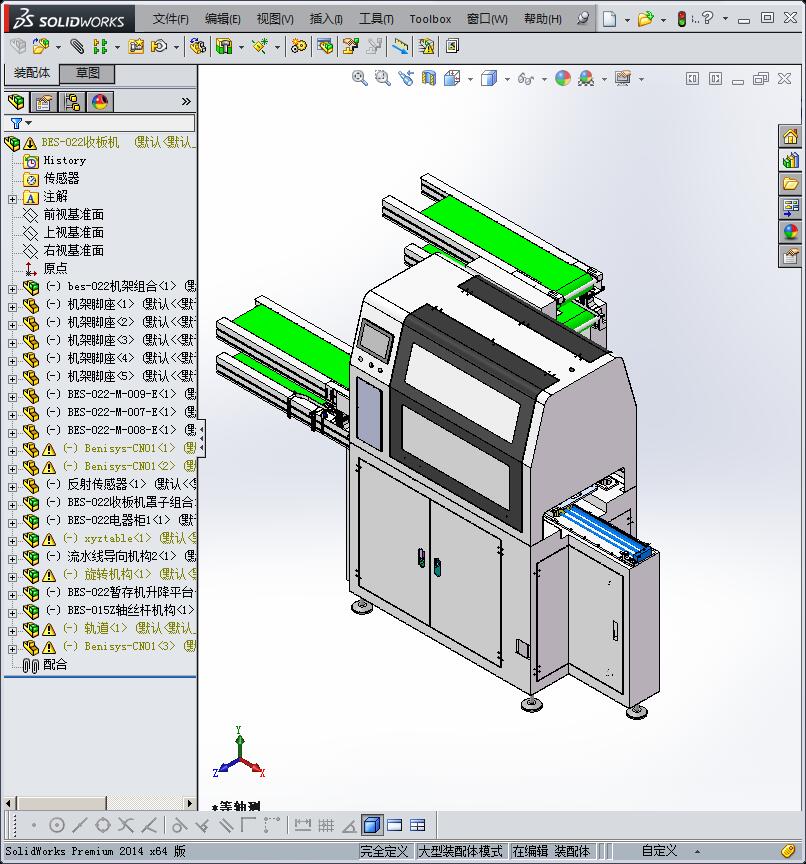Expand the bes-022机架组合<1> tree node
806x864 pixels.
coord(12,289)
